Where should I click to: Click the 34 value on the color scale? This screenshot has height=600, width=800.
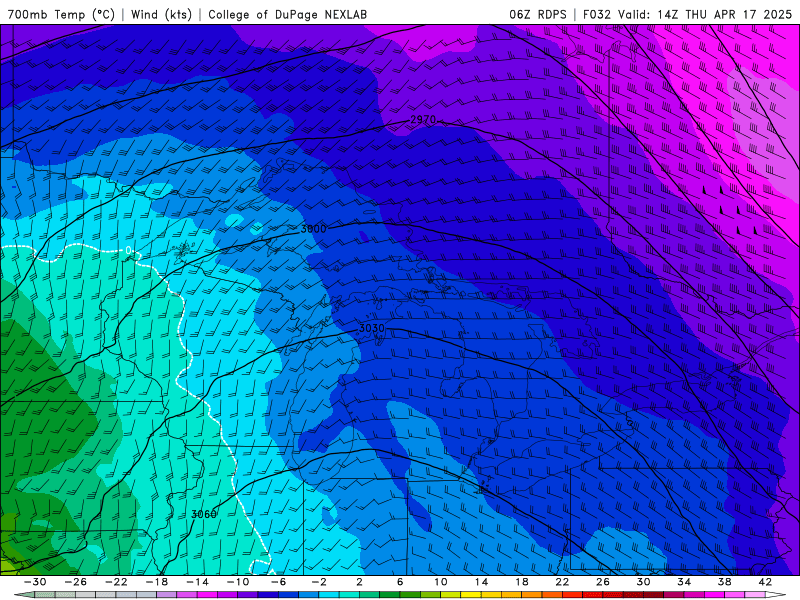pyautogui.click(x=684, y=582)
